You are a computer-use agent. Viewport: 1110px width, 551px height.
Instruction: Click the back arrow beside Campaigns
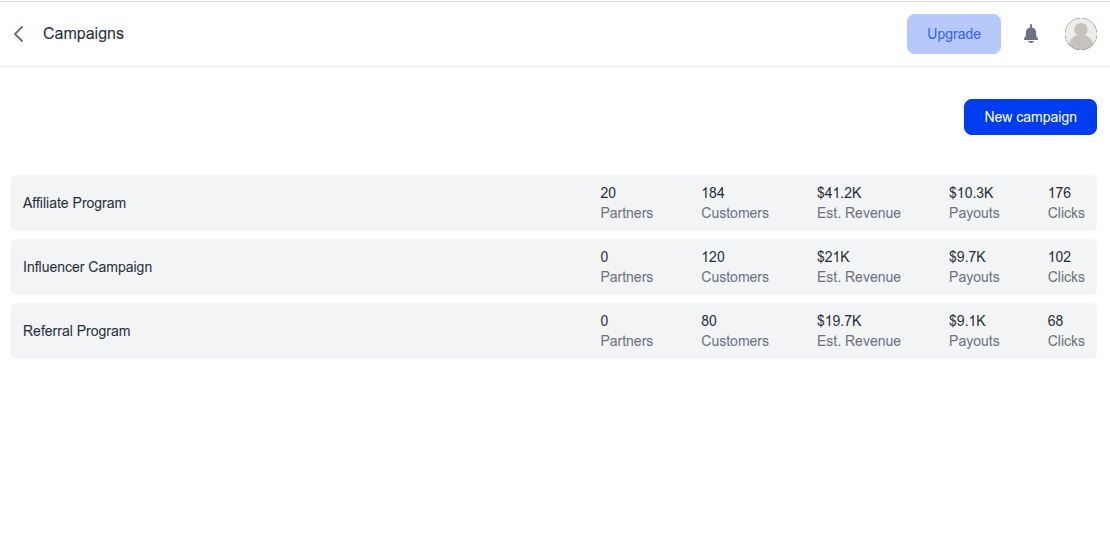tap(19, 33)
